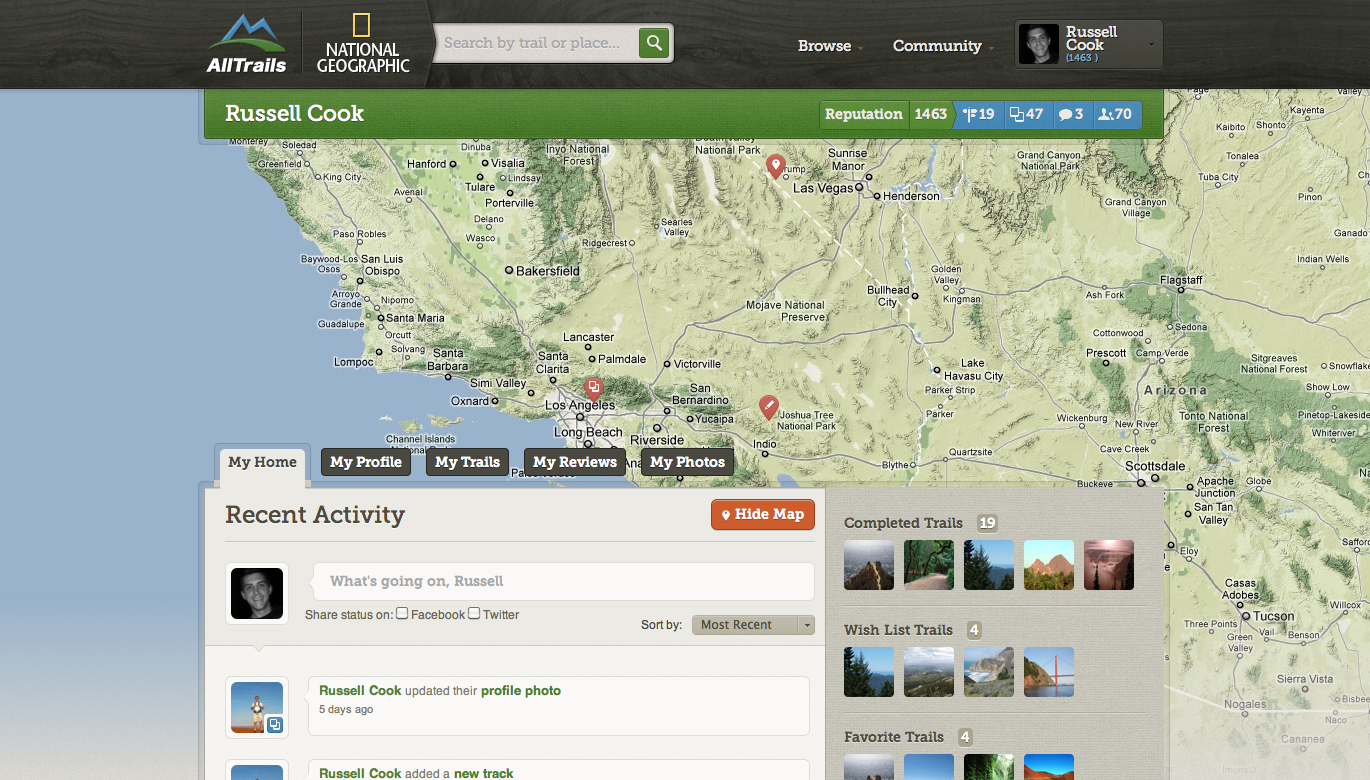Open the mountain pines wish list thumbnail

[x=869, y=672]
